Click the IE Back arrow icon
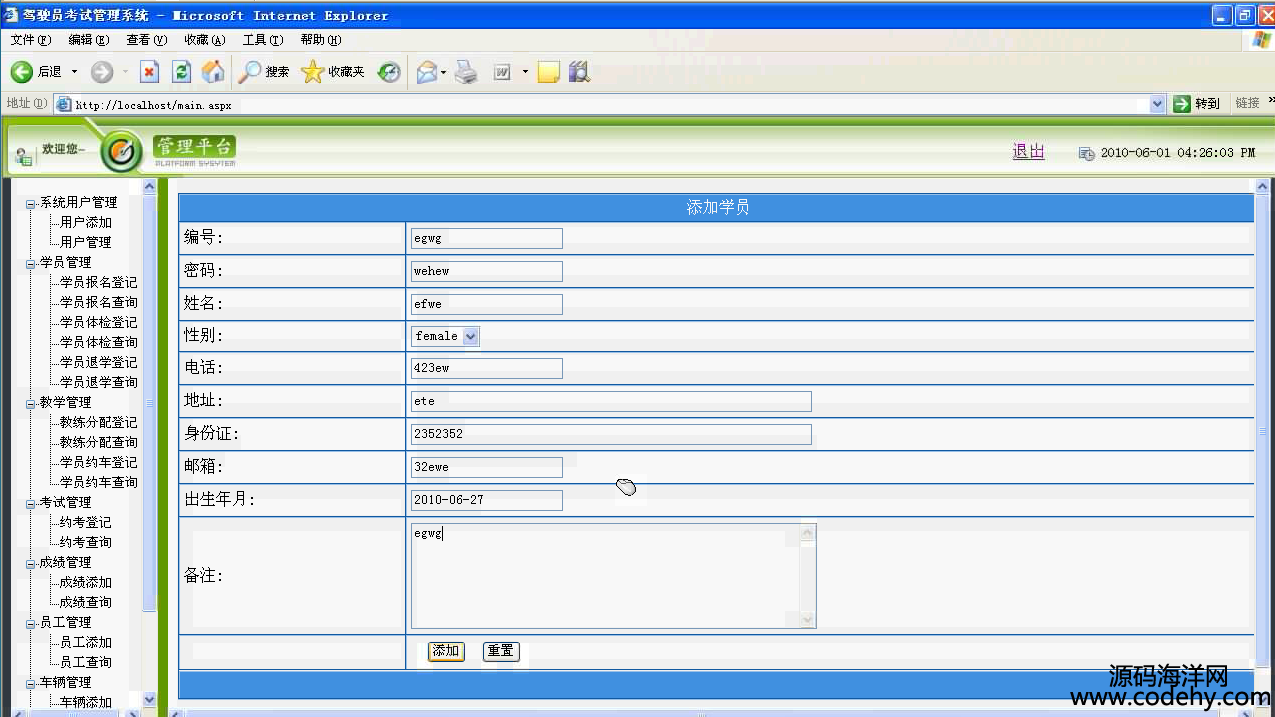Viewport: 1275px width, 717px height. click(x=22, y=72)
